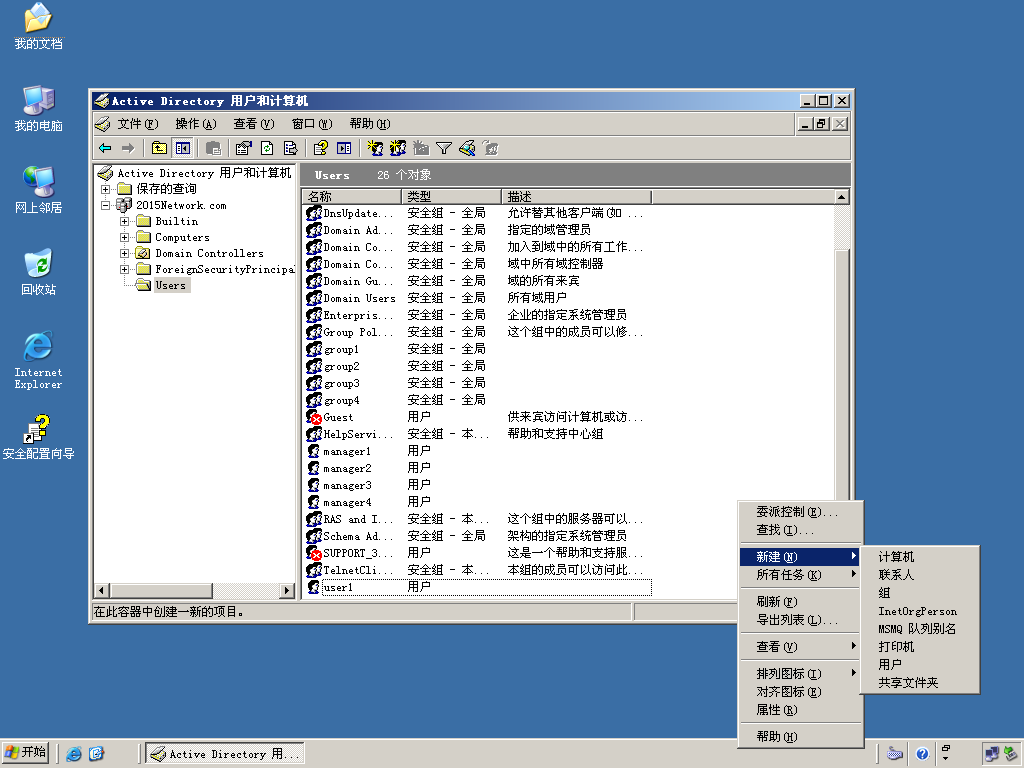Click the create new user toolbar icon
1024x768 pixels.
pyautogui.click(x=375, y=148)
